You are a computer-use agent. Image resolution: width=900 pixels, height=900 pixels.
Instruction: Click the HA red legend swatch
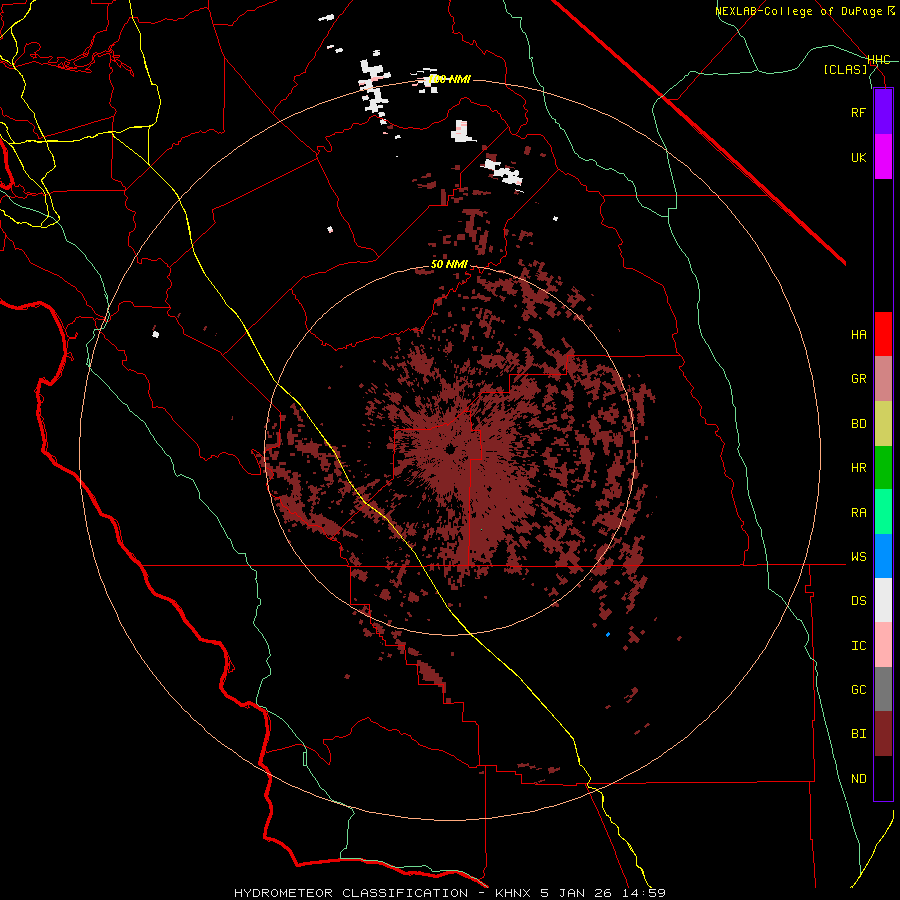coord(883,334)
